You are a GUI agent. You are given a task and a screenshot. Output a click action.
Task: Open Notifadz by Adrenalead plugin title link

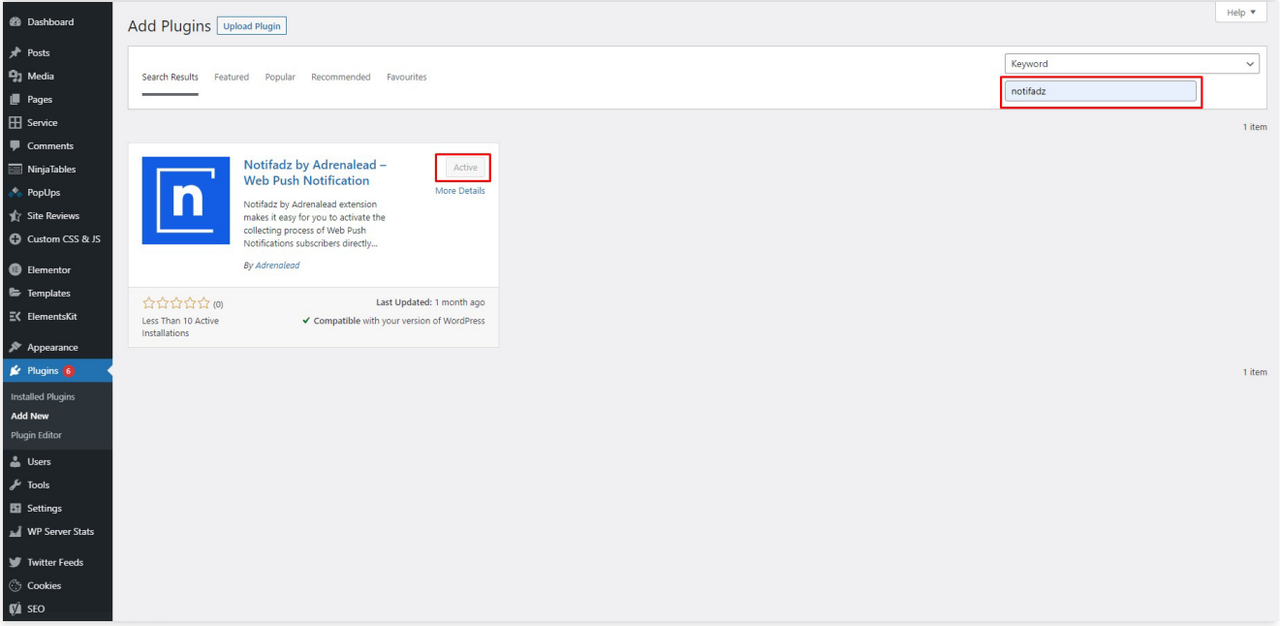[x=315, y=173]
